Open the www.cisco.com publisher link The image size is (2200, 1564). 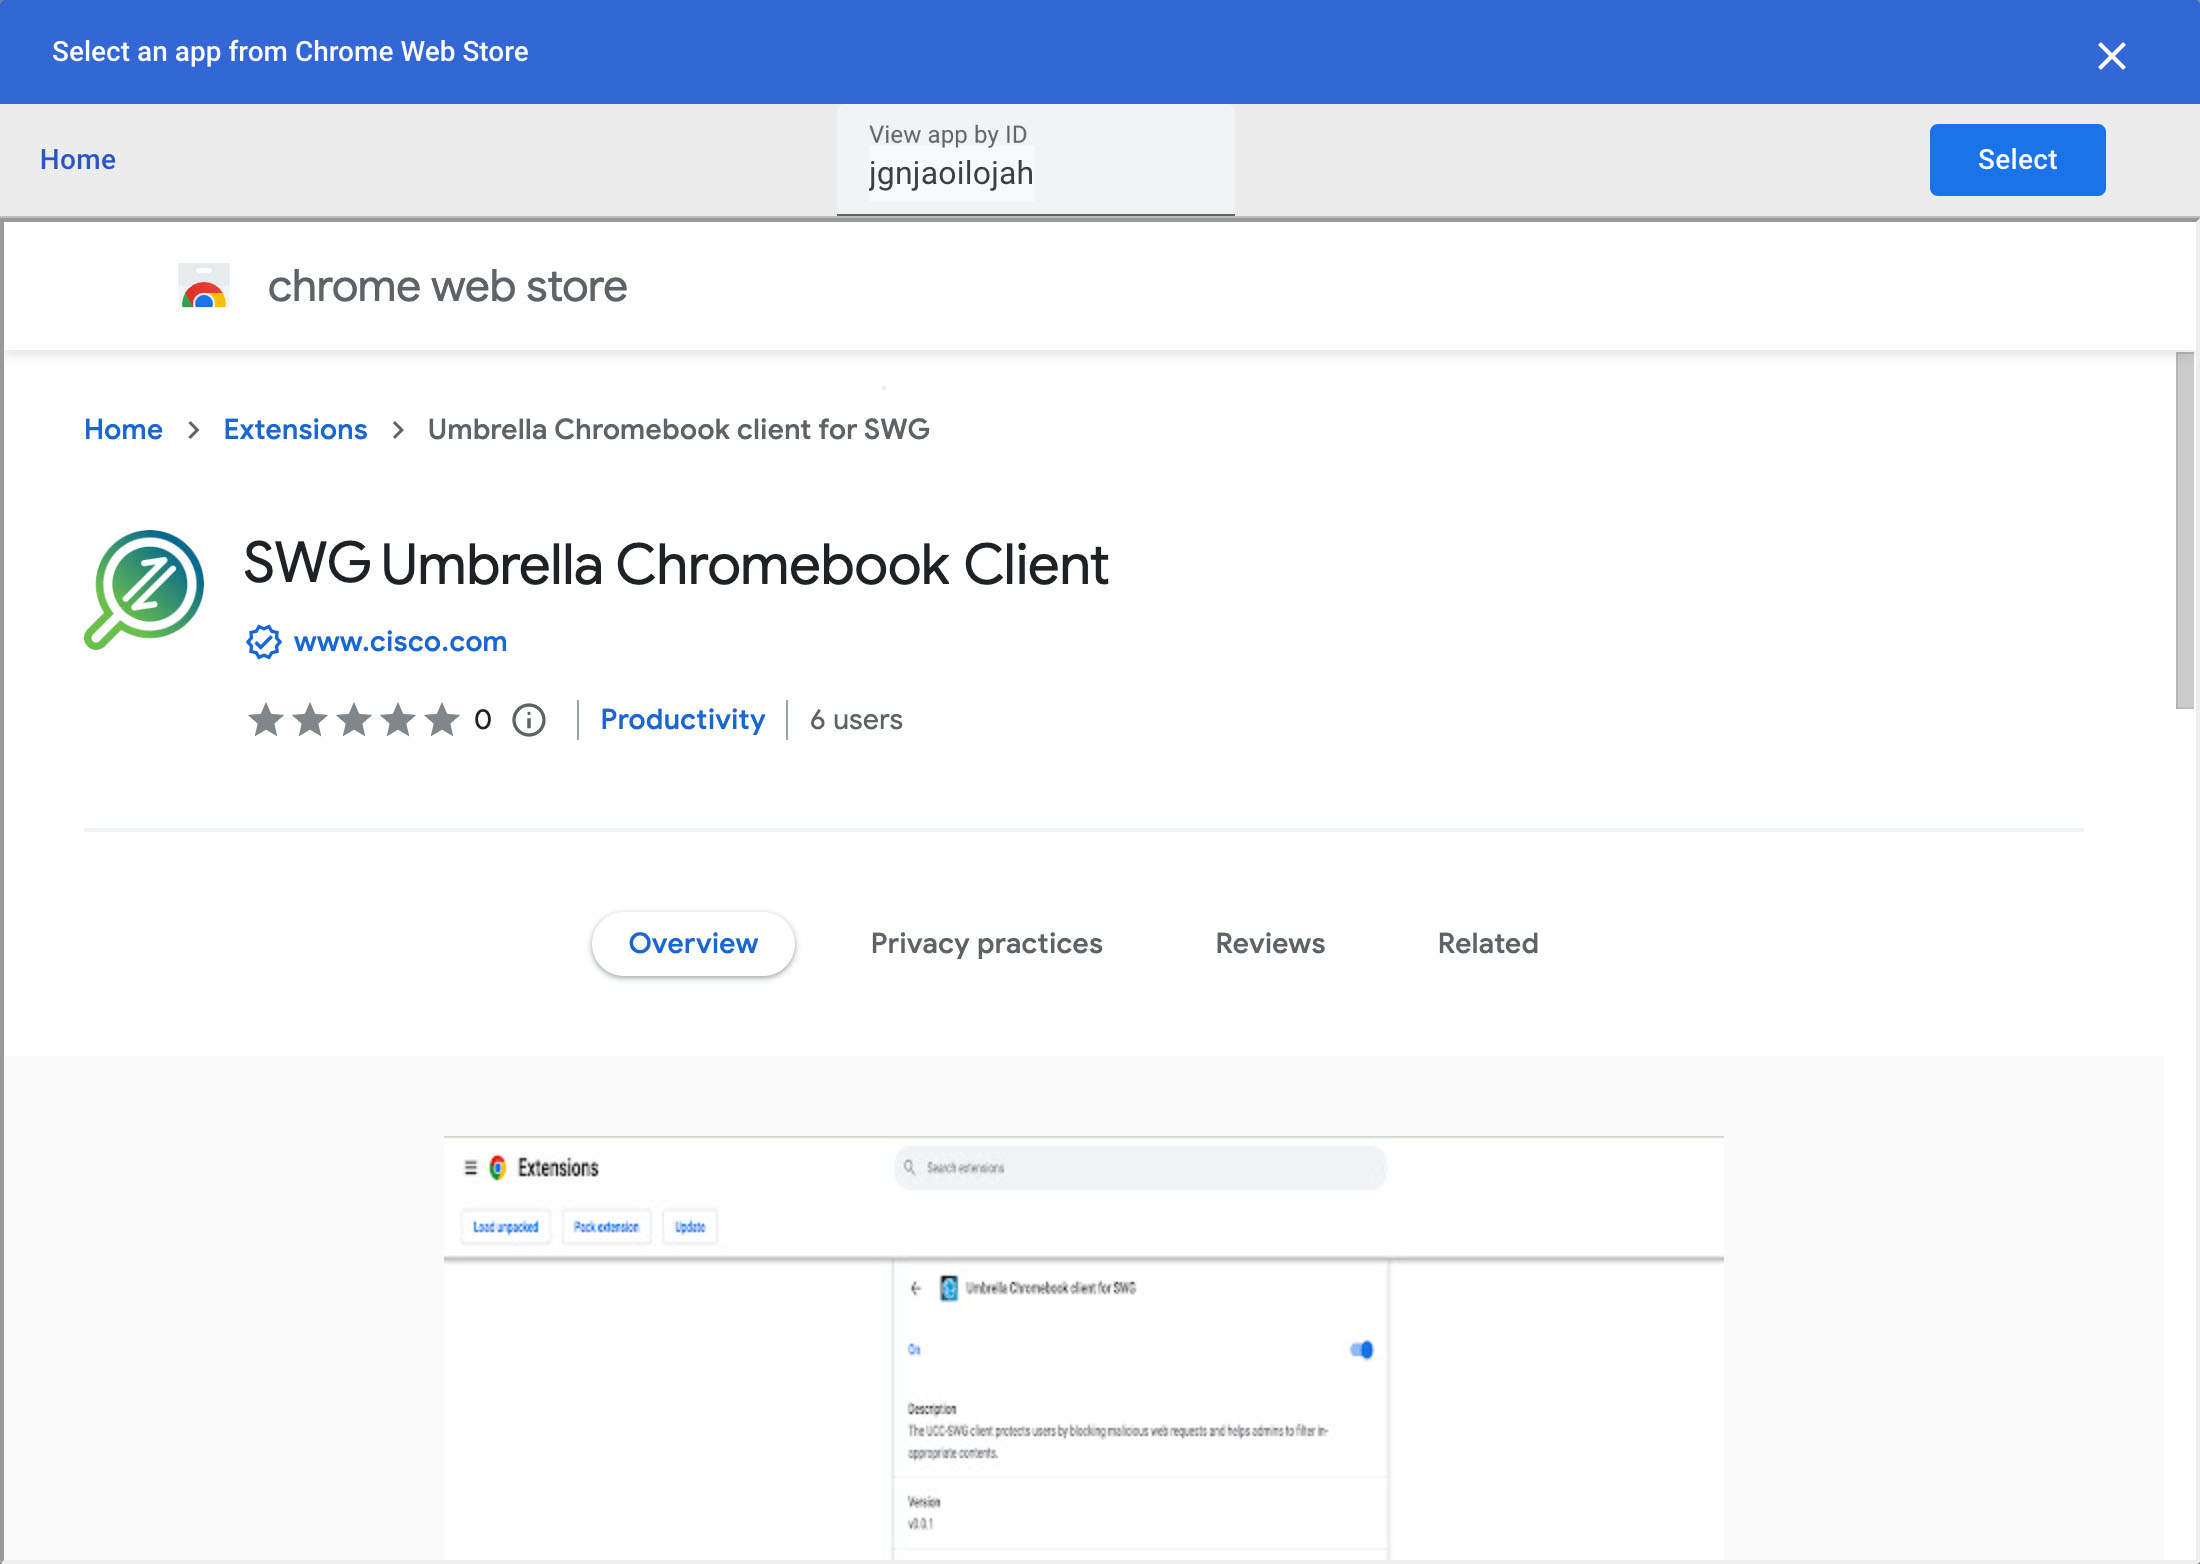pyautogui.click(x=400, y=641)
